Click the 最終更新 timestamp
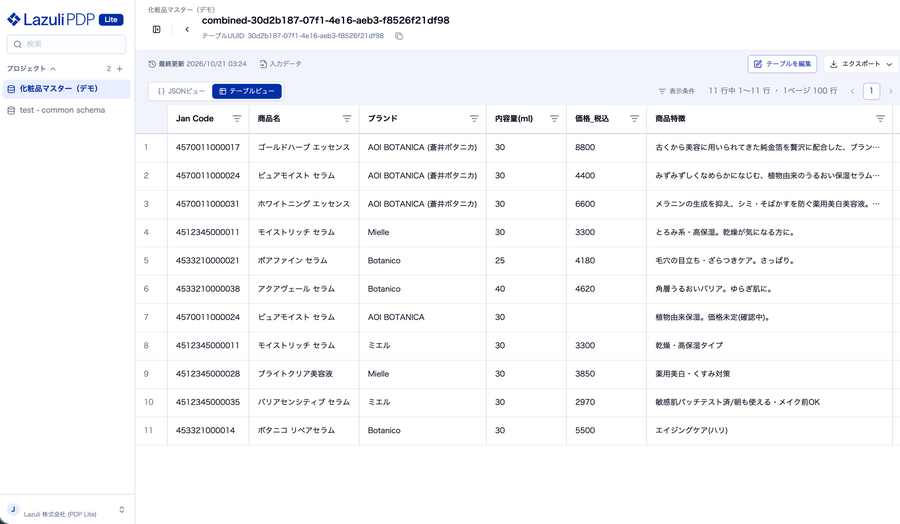 (197, 64)
